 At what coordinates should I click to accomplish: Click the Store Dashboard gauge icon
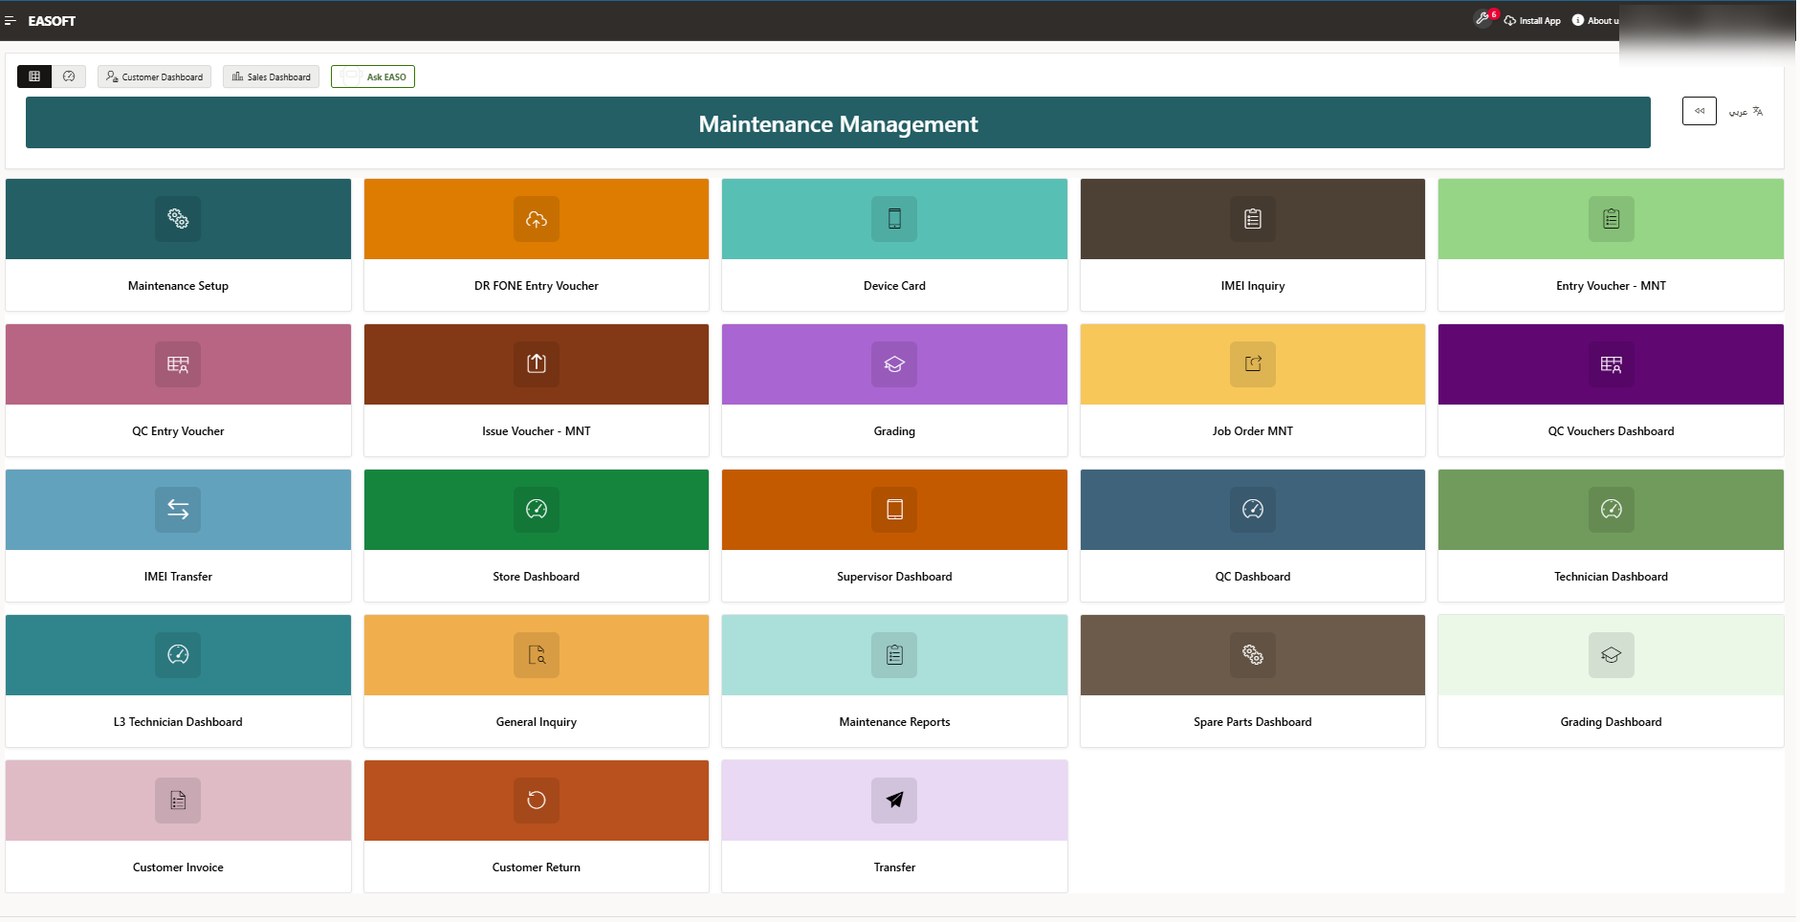coord(536,509)
